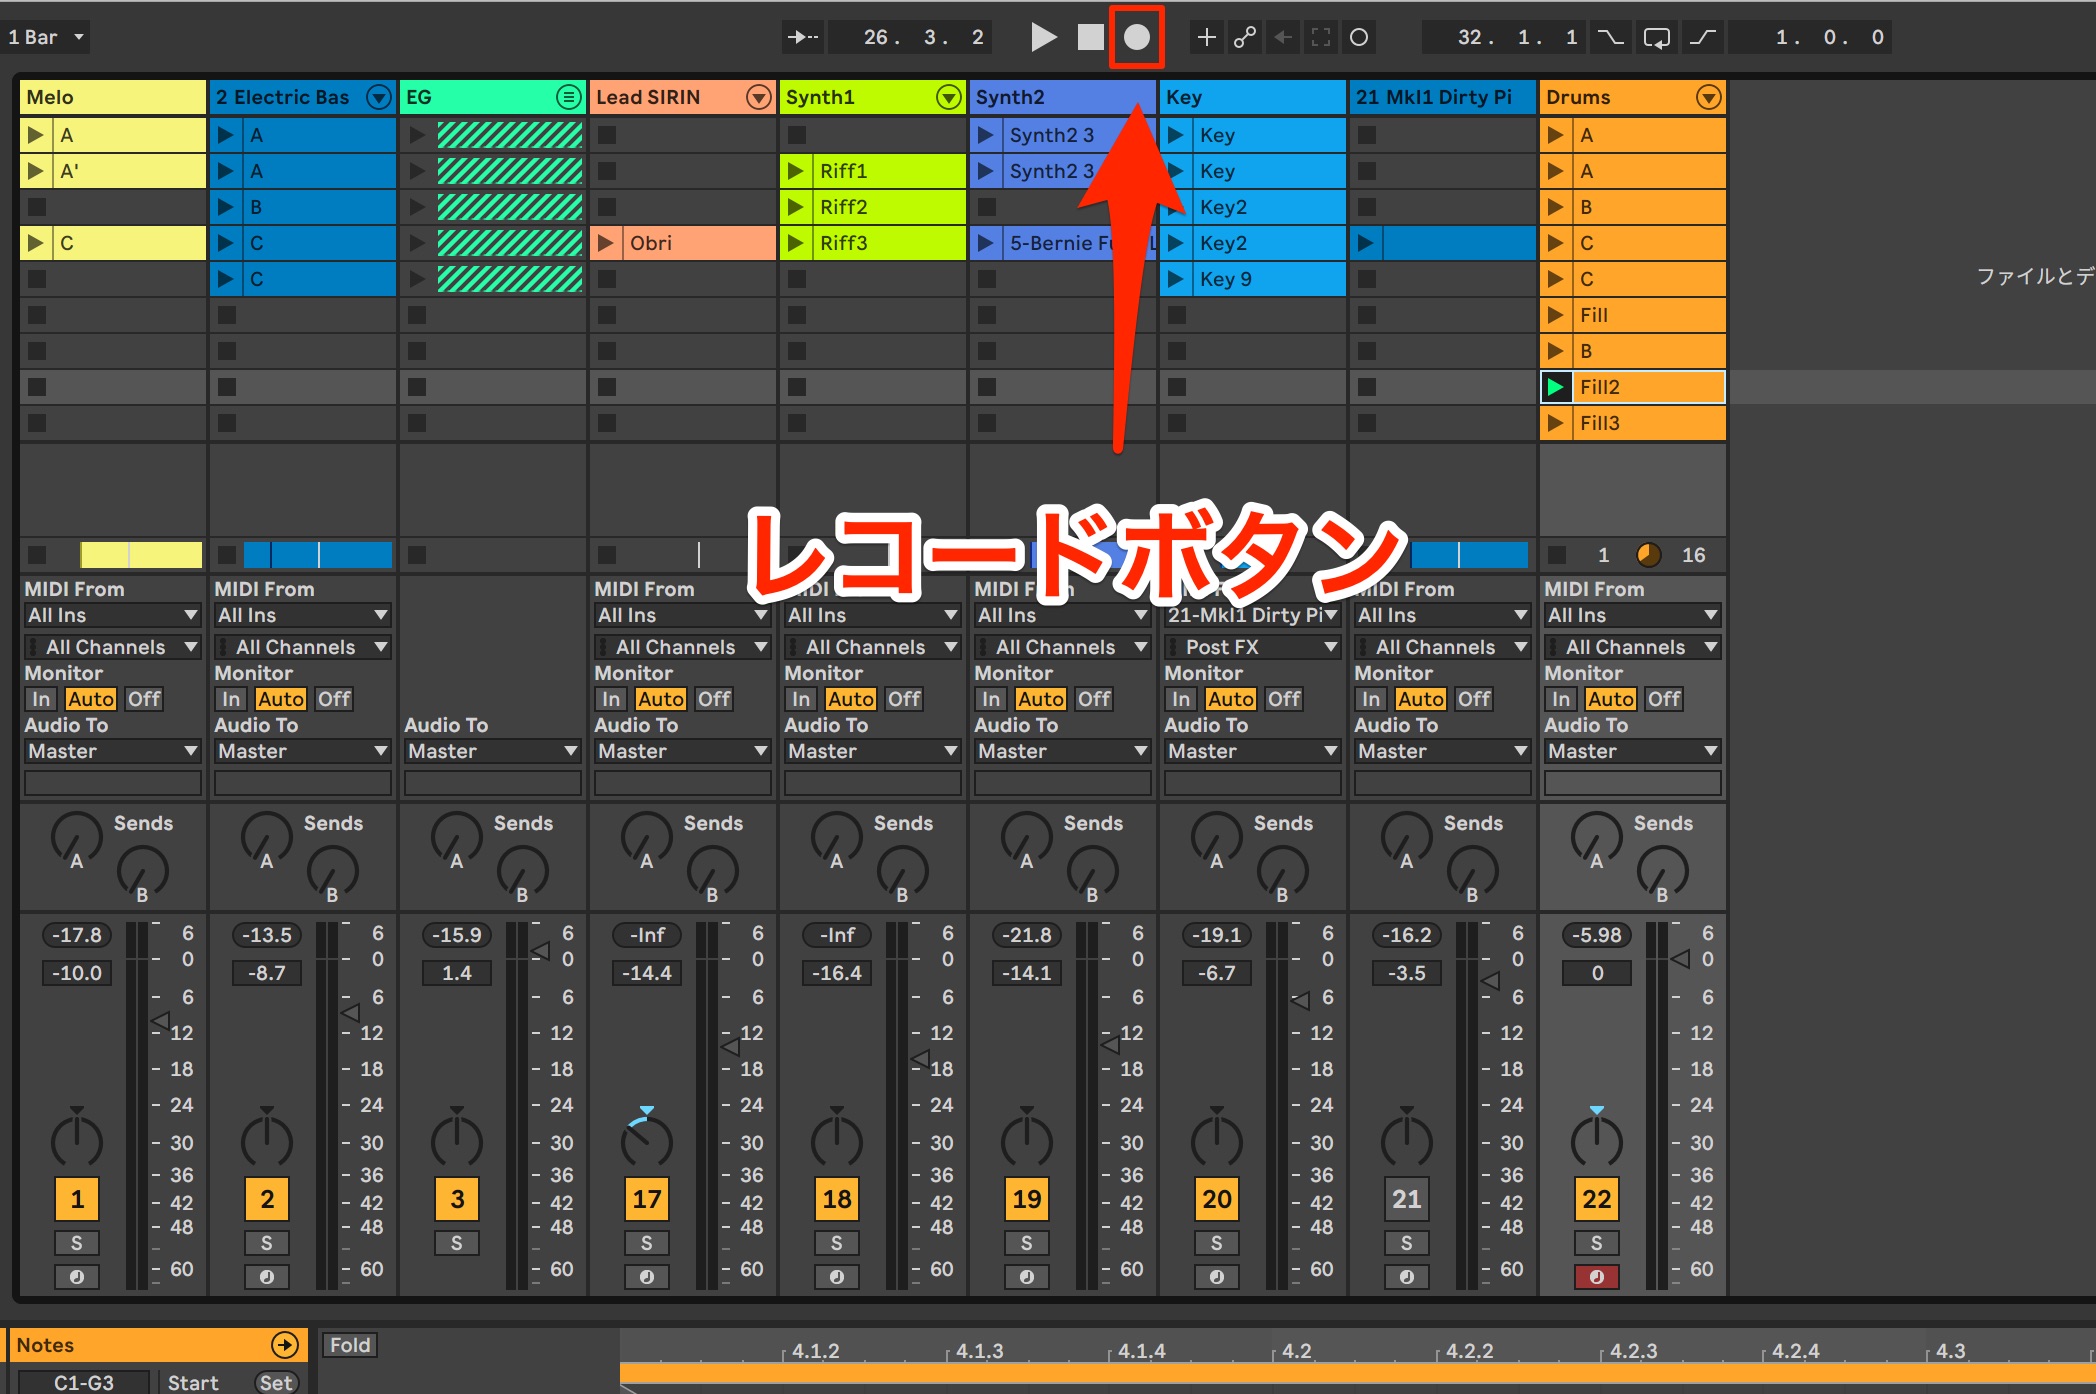Launch the Fill clip in Drums
Screen dimensions: 2096x1394
[1556, 315]
